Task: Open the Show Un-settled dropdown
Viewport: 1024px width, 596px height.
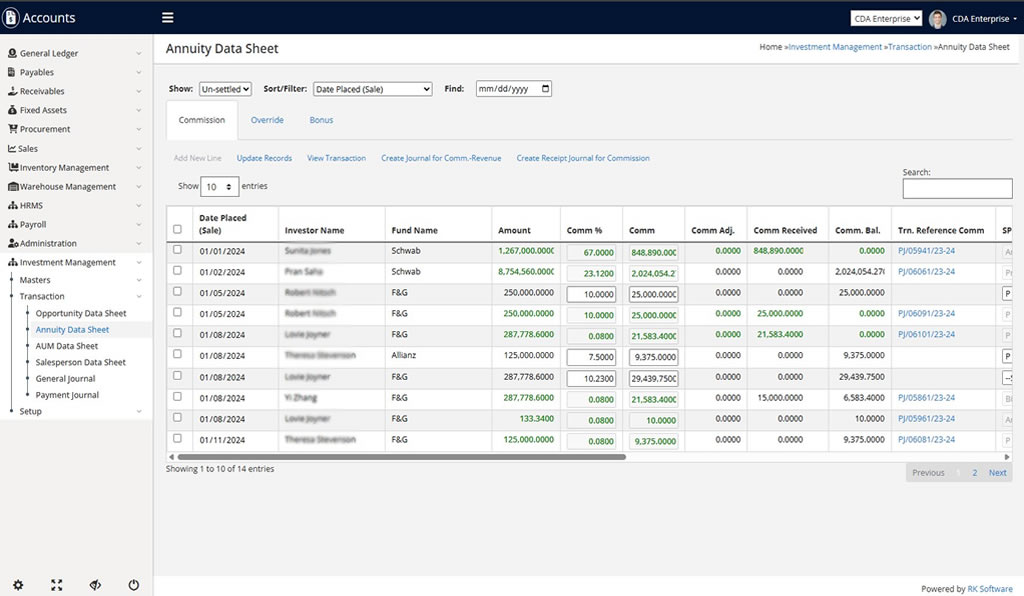Action: [x=225, y=89]
